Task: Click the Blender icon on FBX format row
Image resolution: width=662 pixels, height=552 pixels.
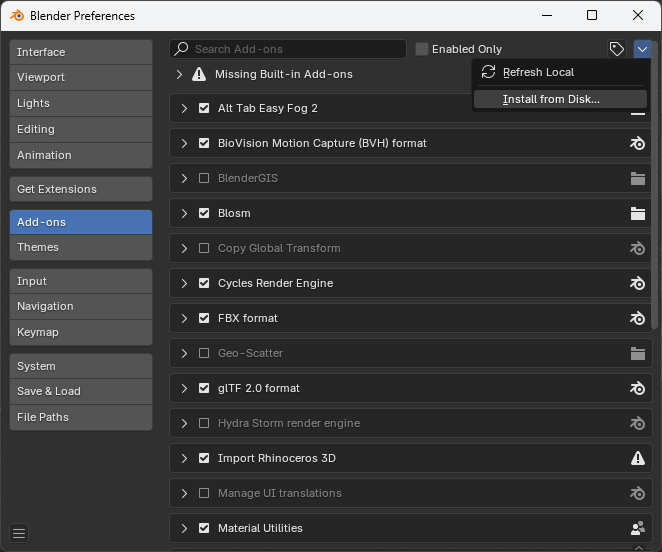Action: click(637, 318)
